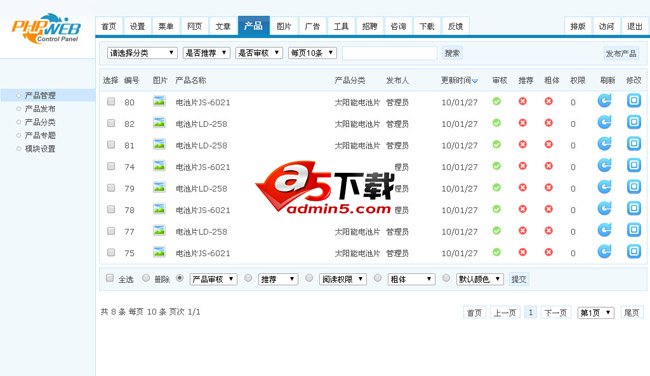This screenshot has width=650, height=376.
Task: Open the image thumbnail of product 82
Action: click(159, 123)
